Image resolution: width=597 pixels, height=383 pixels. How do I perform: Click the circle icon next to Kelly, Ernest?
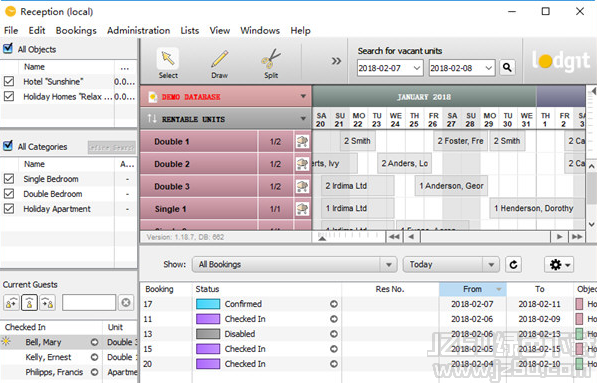pos(94,357)
